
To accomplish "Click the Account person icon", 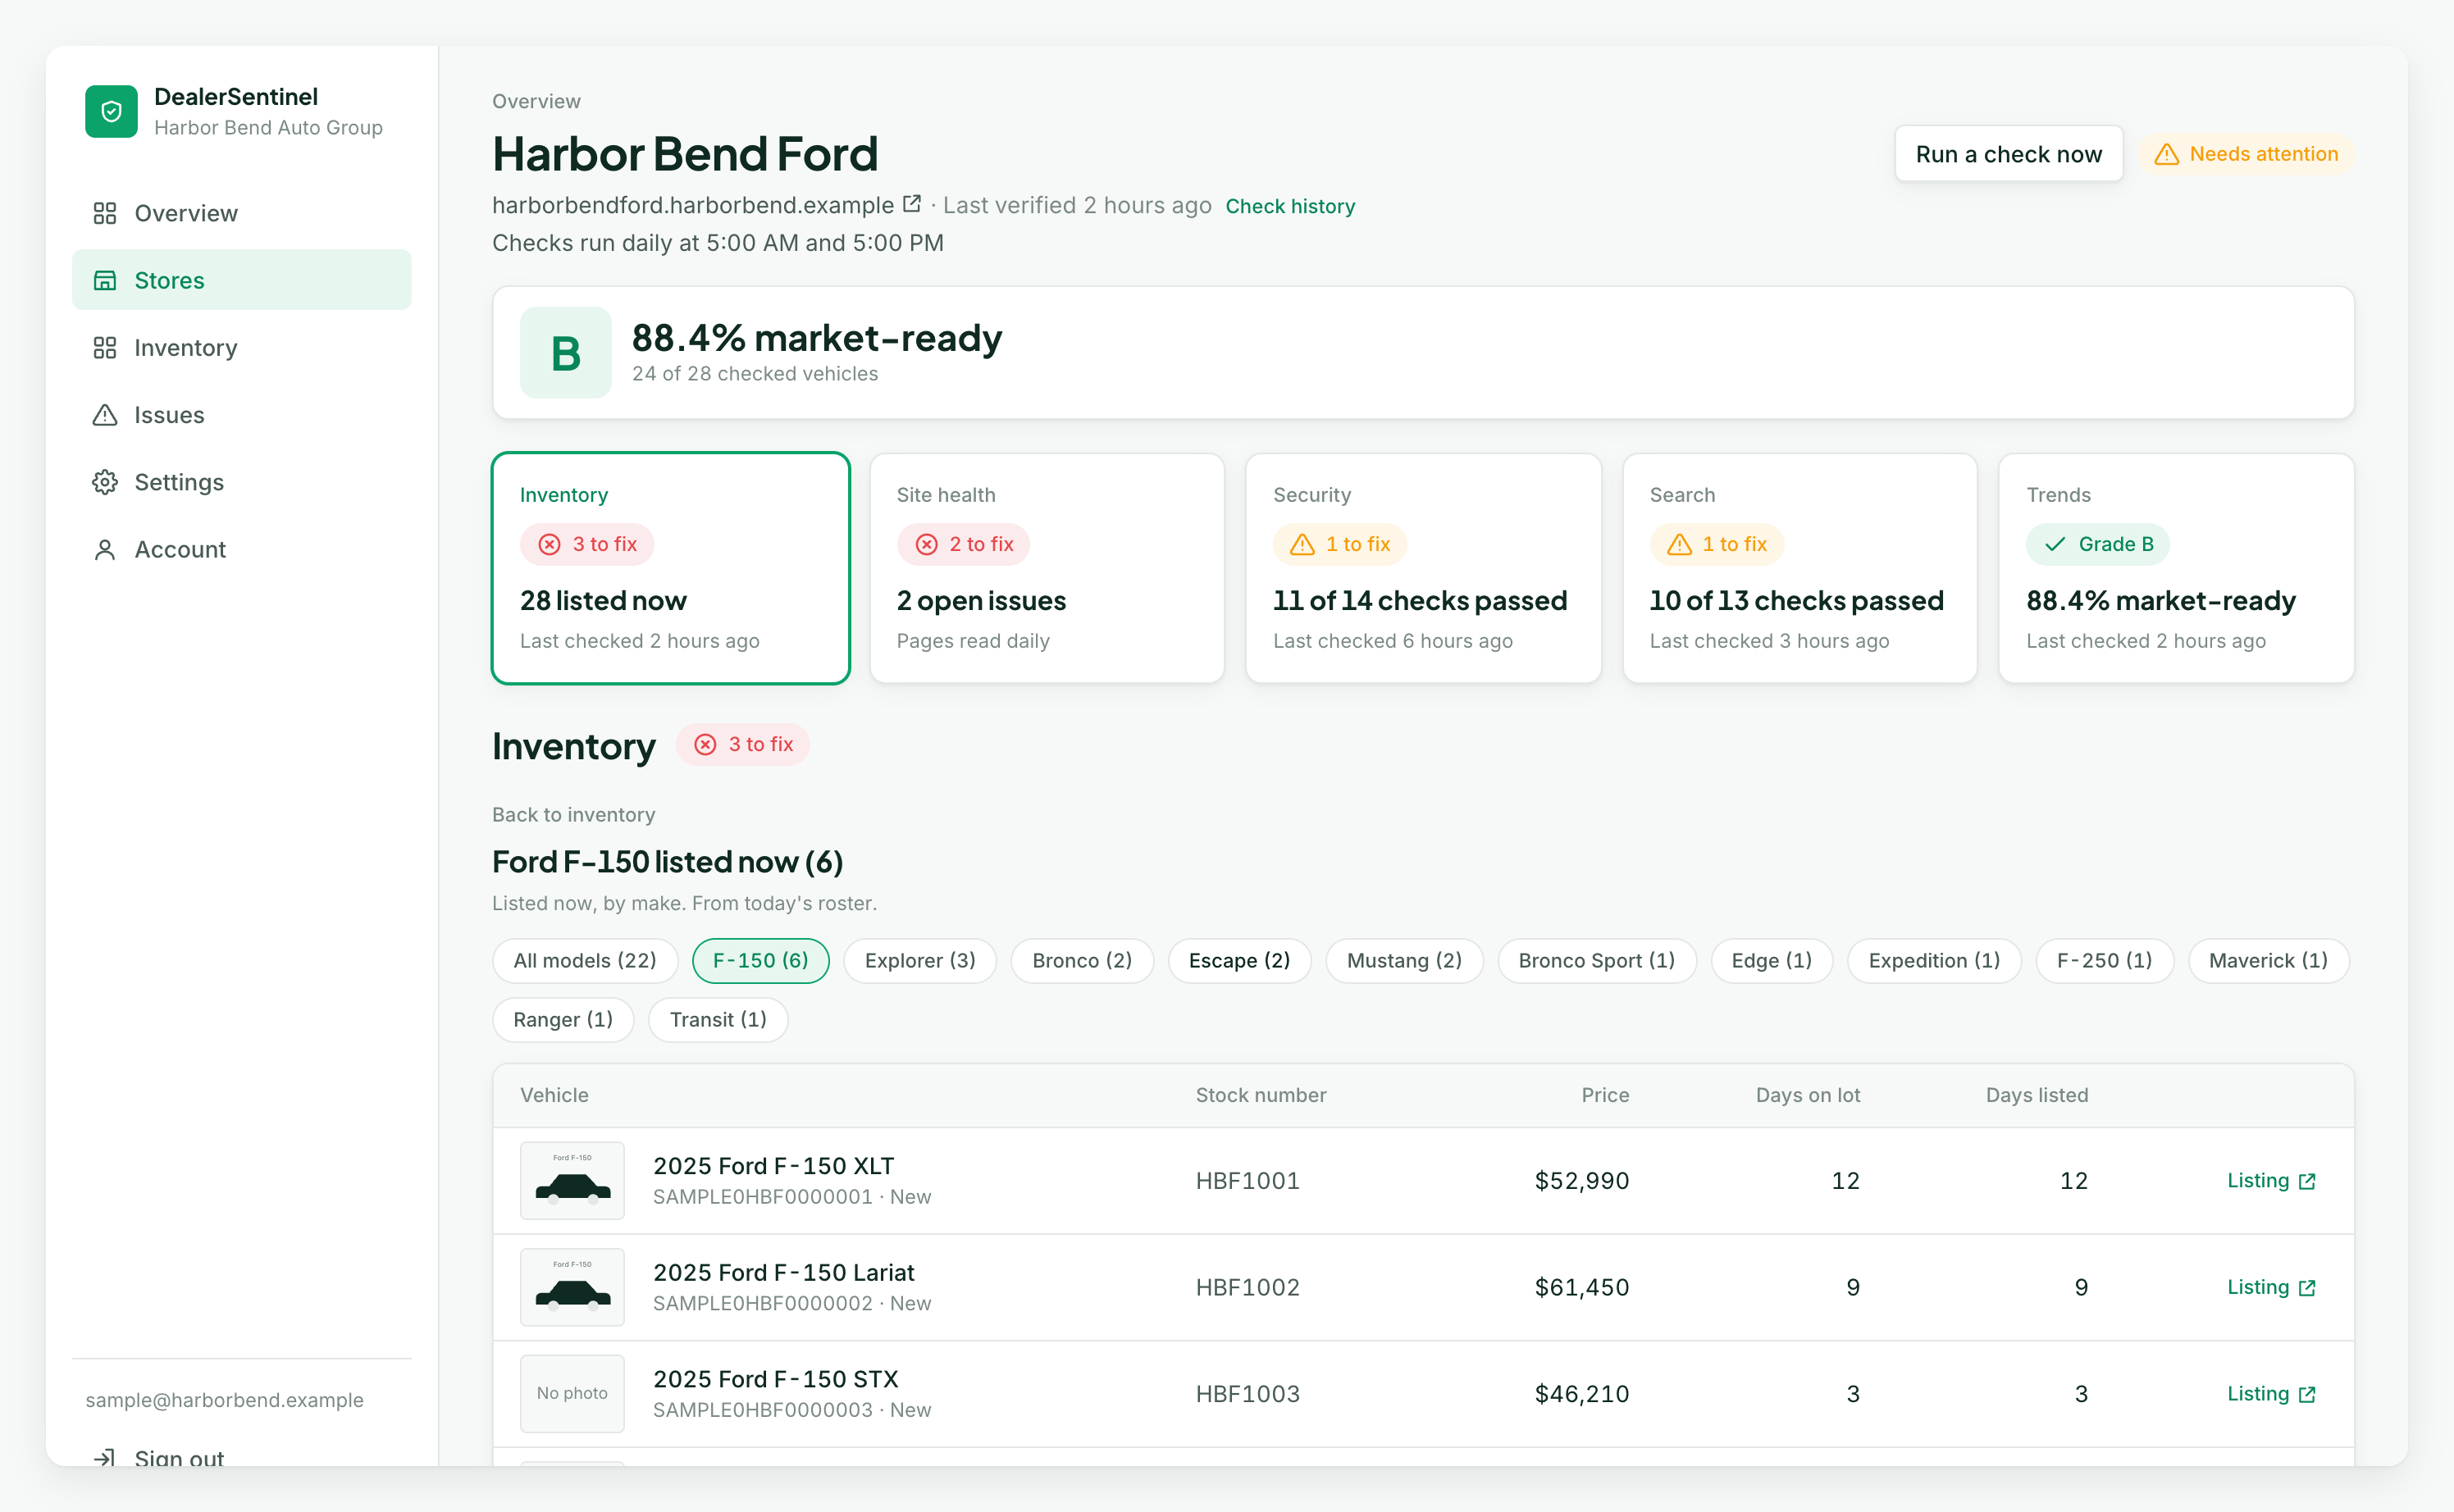I will [x=105, y=549].
